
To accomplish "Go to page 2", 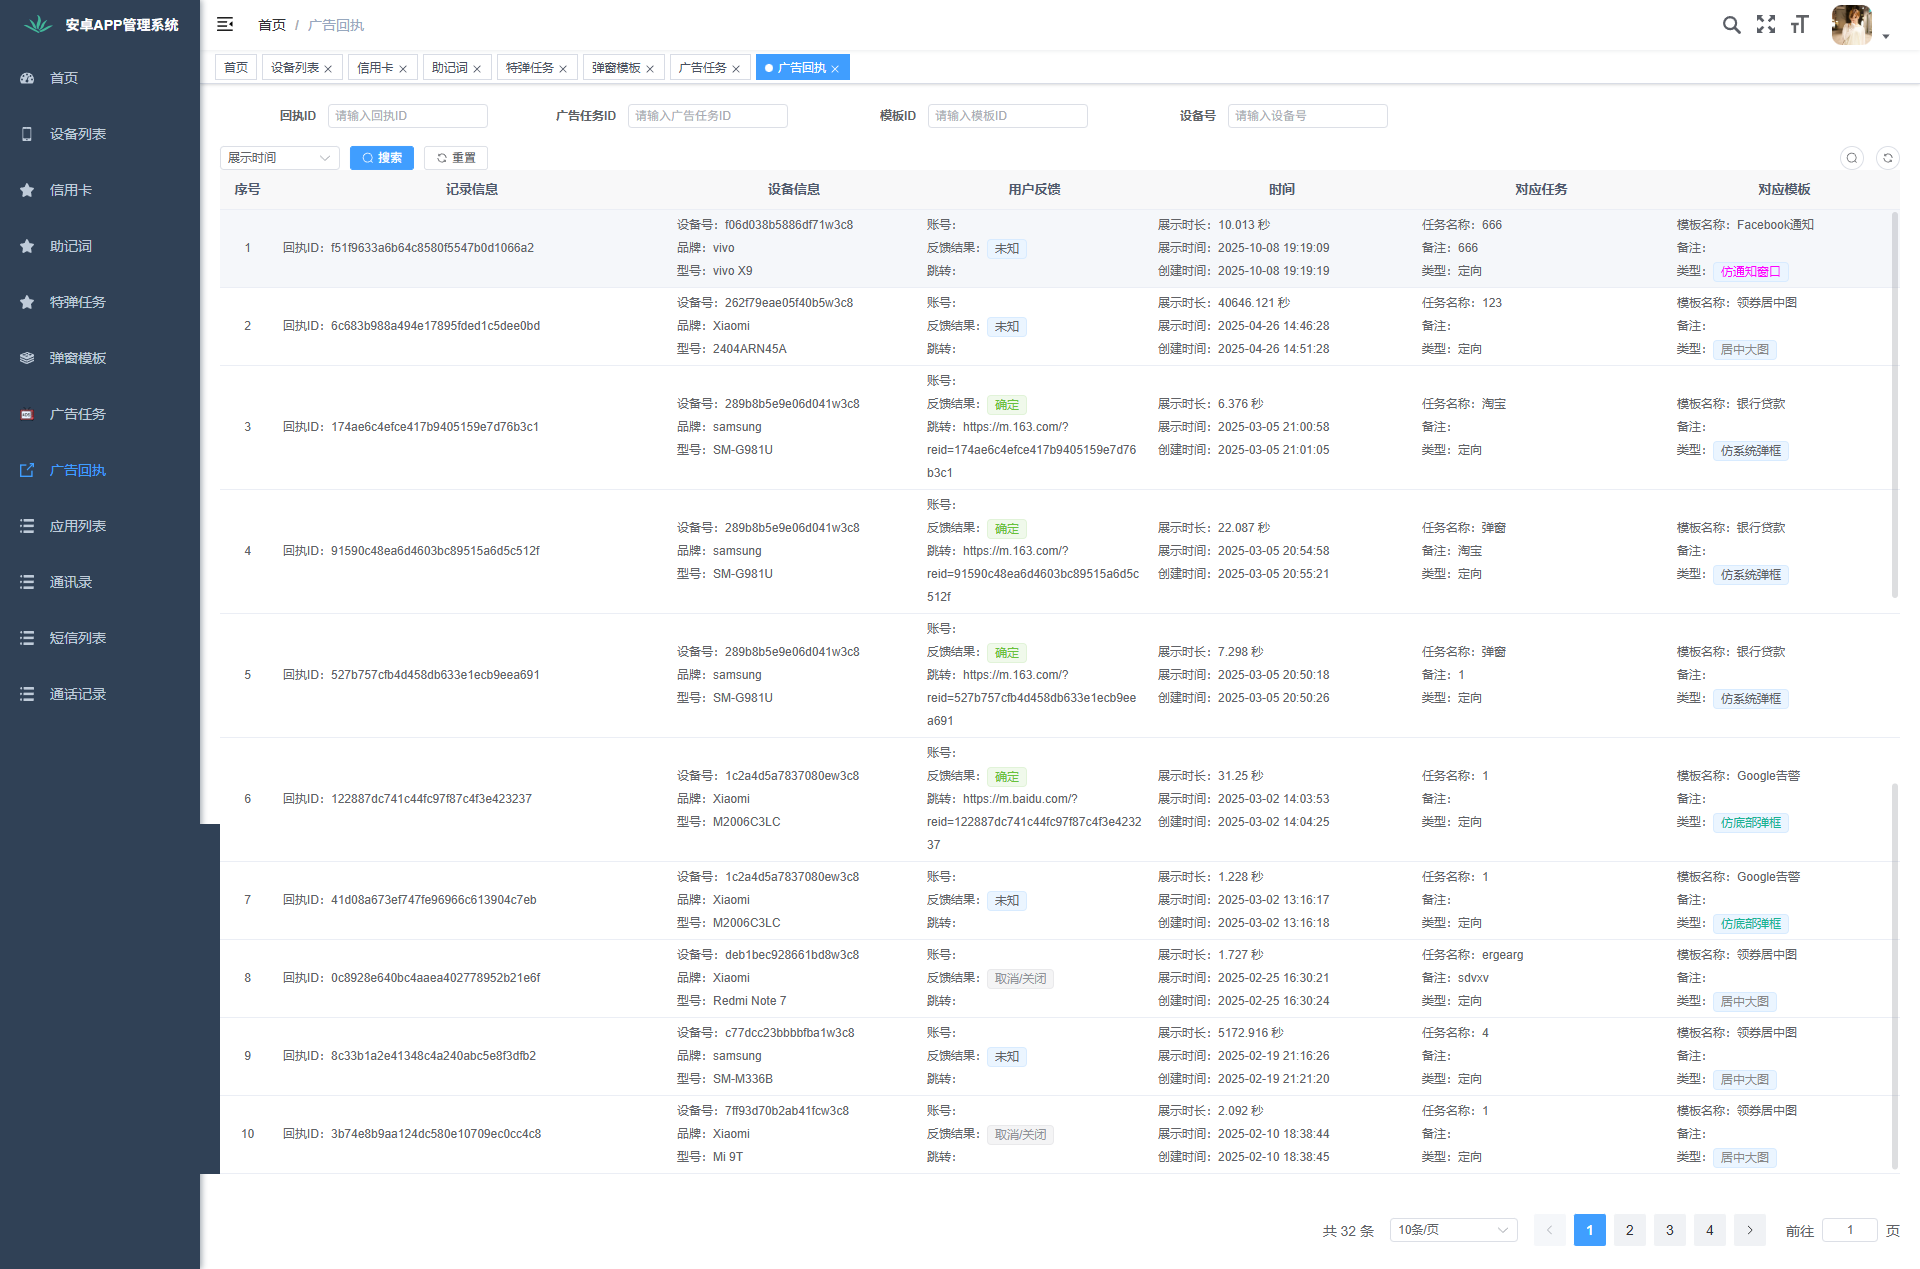I will [1630, 1230].
